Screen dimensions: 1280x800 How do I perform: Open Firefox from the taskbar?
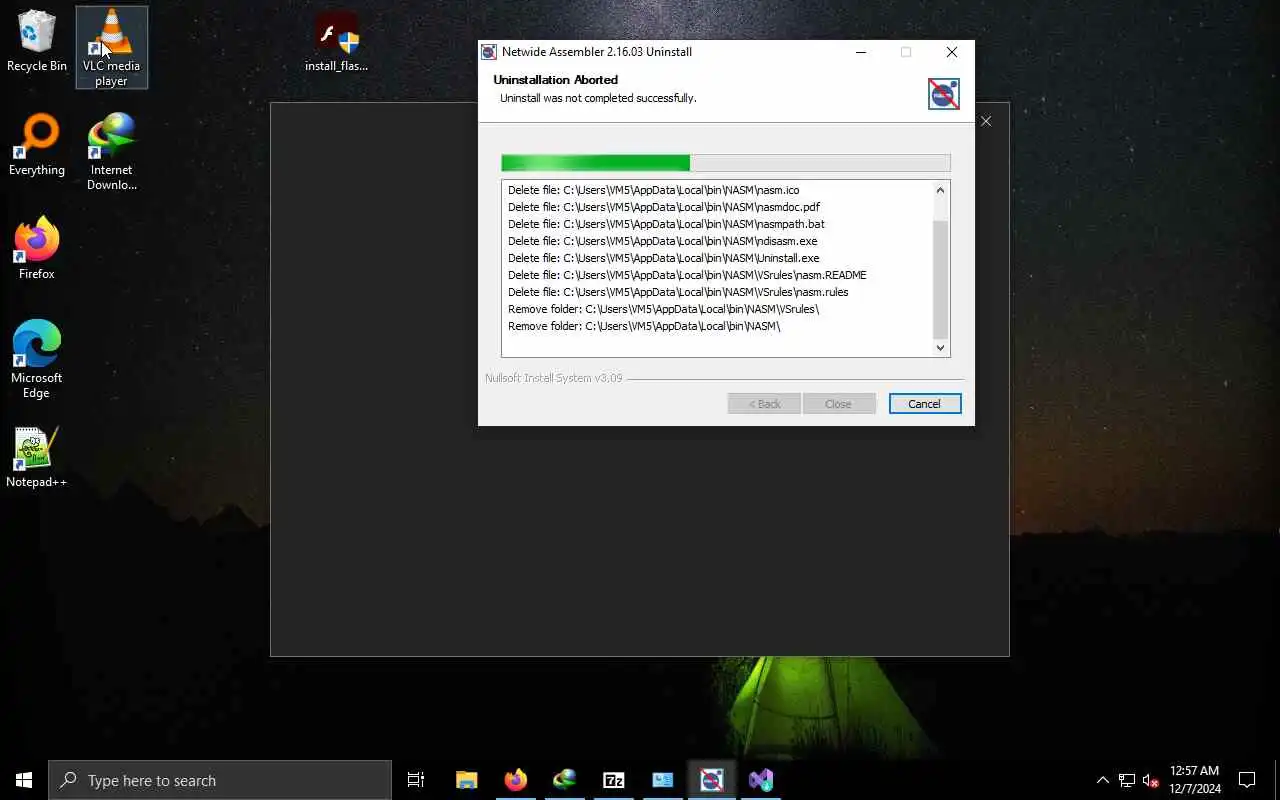point(516,780)
